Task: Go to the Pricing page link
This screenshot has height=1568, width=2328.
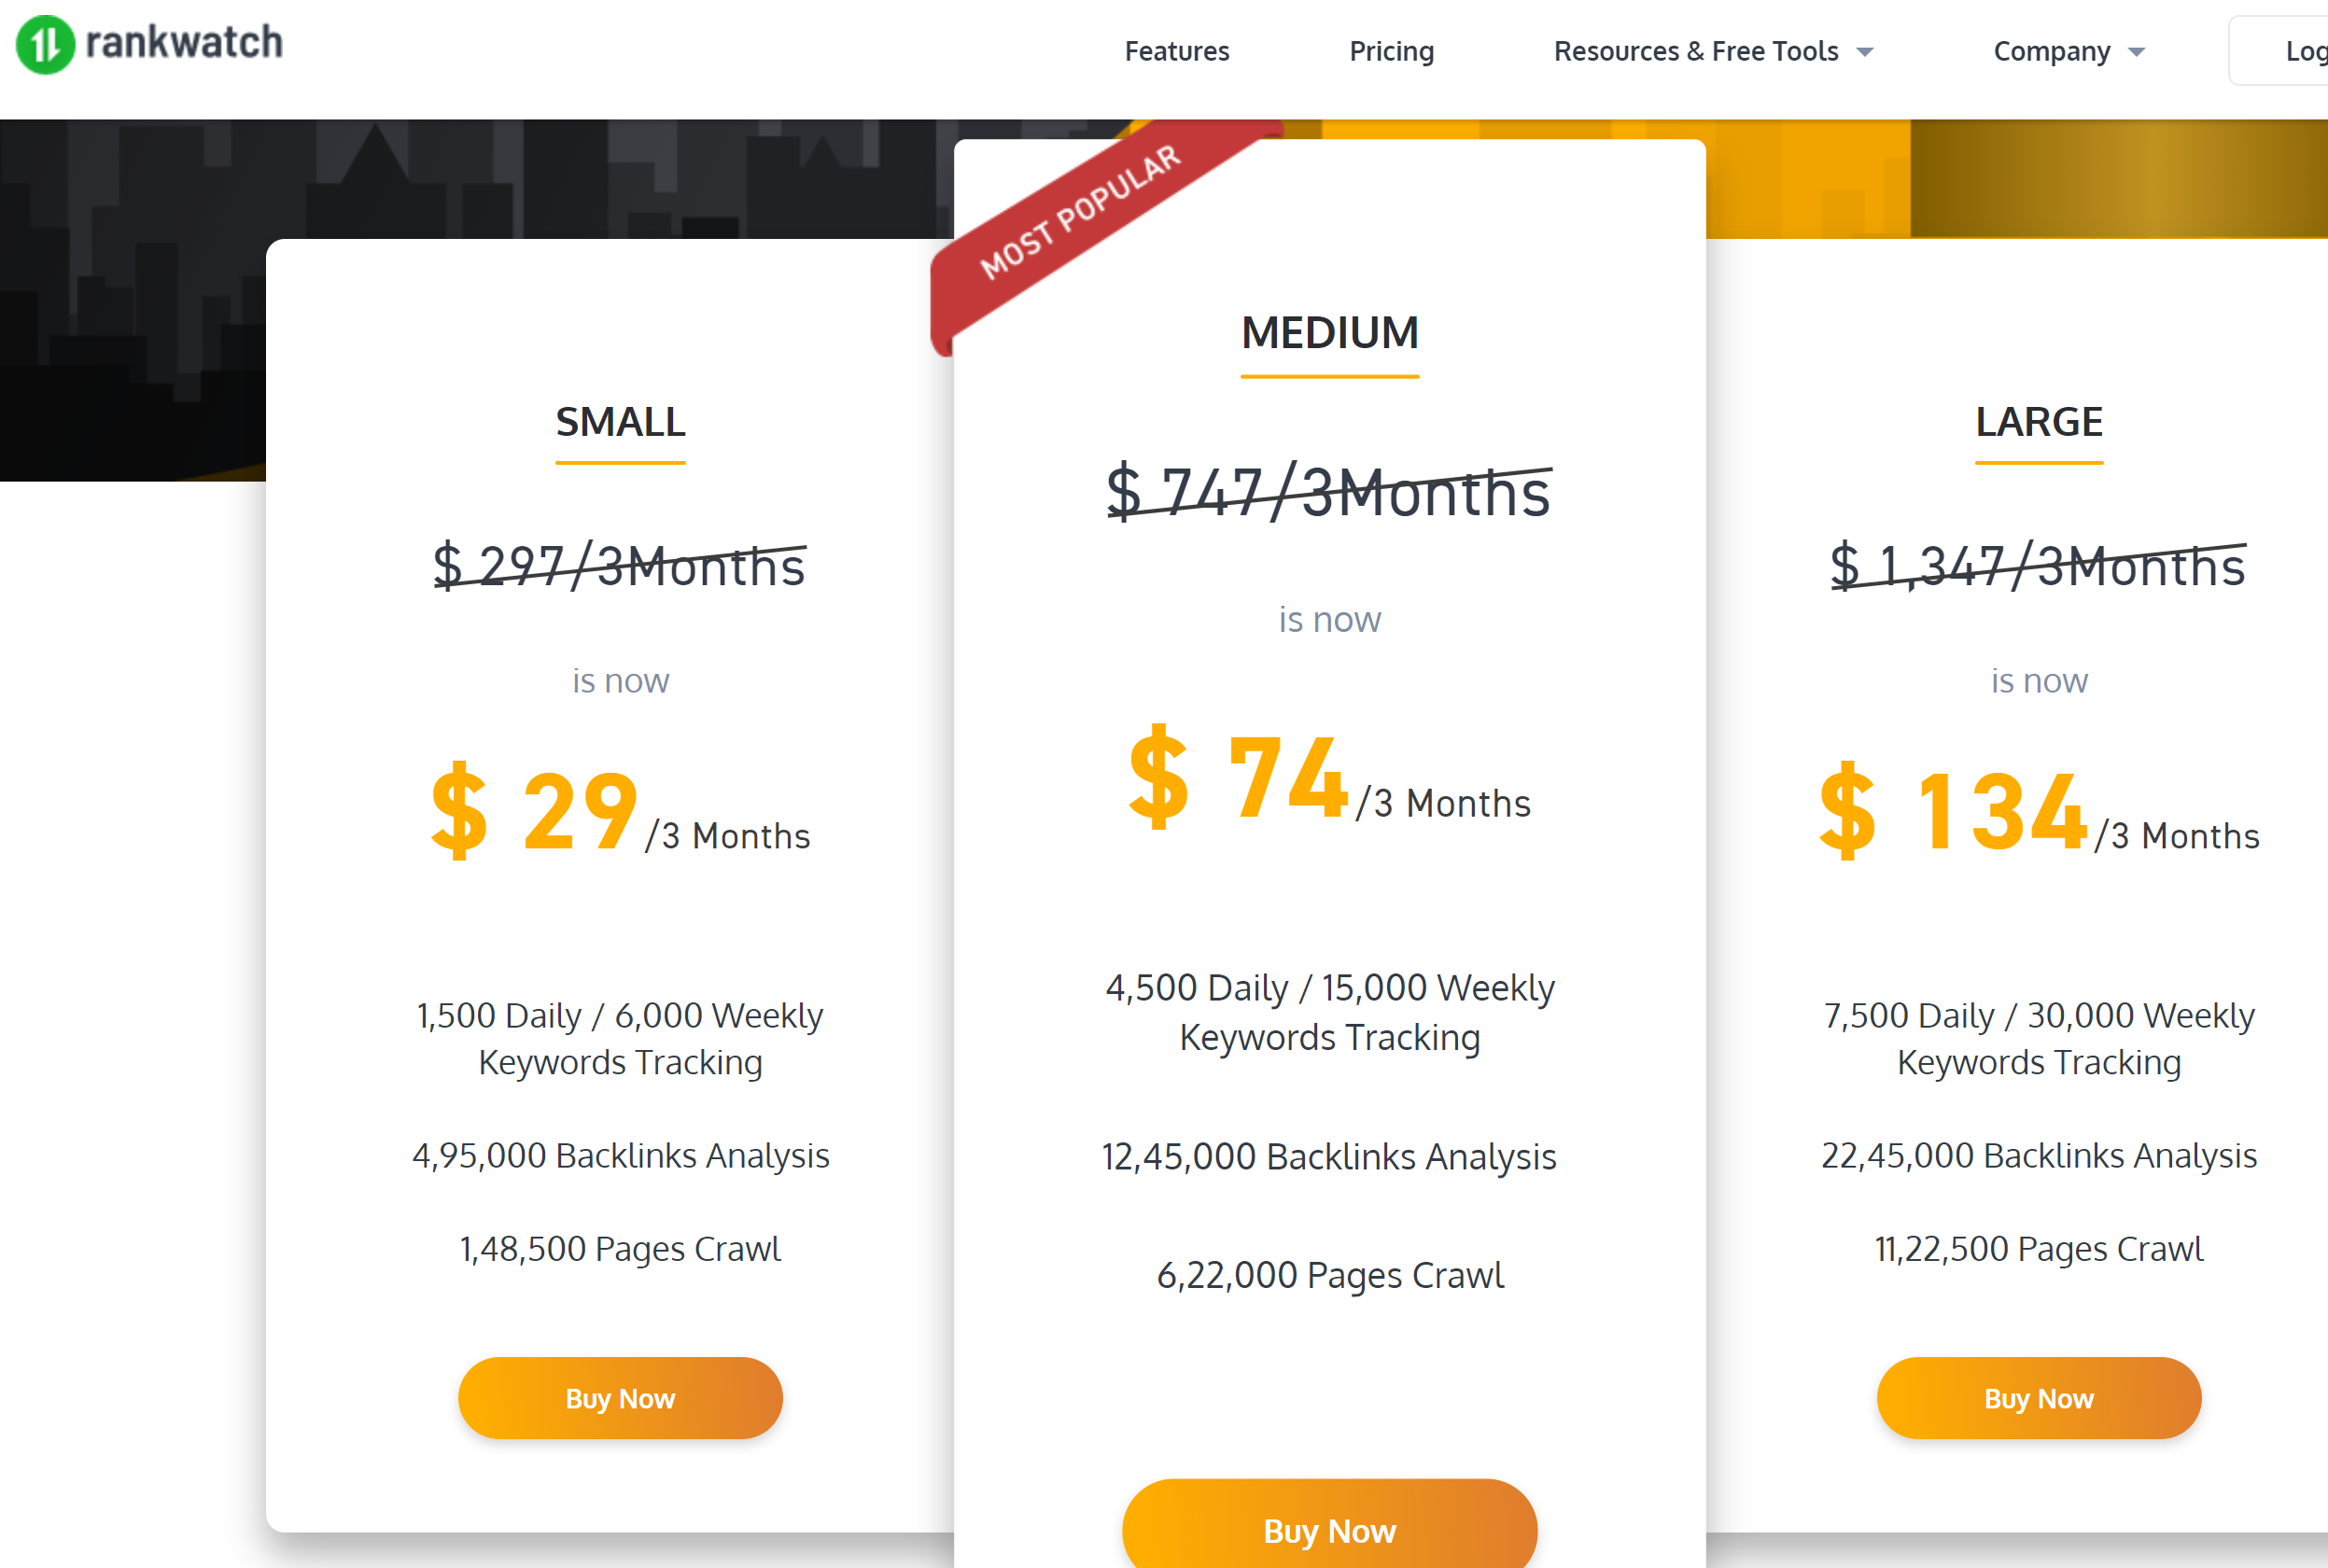Action: pos(1391,51)
